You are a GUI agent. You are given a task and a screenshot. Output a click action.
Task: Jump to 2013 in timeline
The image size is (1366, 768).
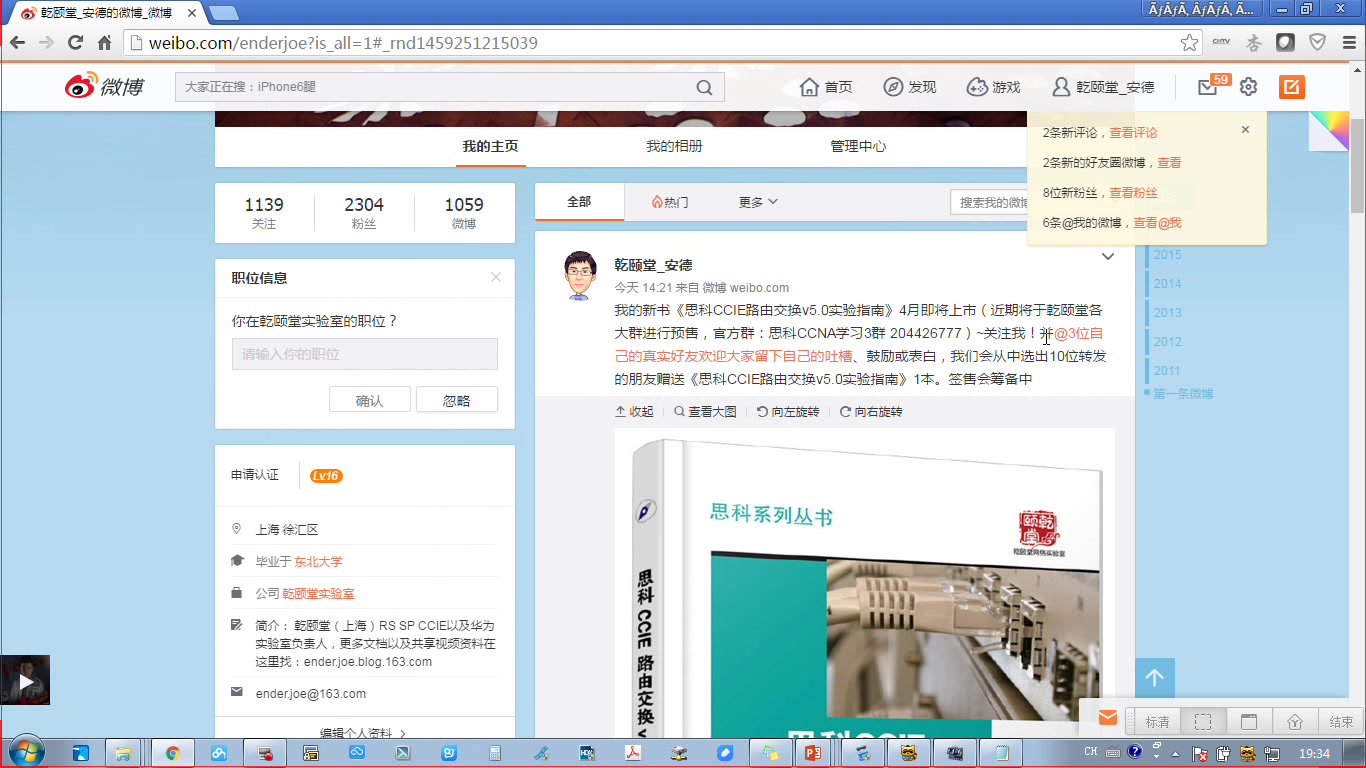pyautogui.click(x=1167, y=313)
